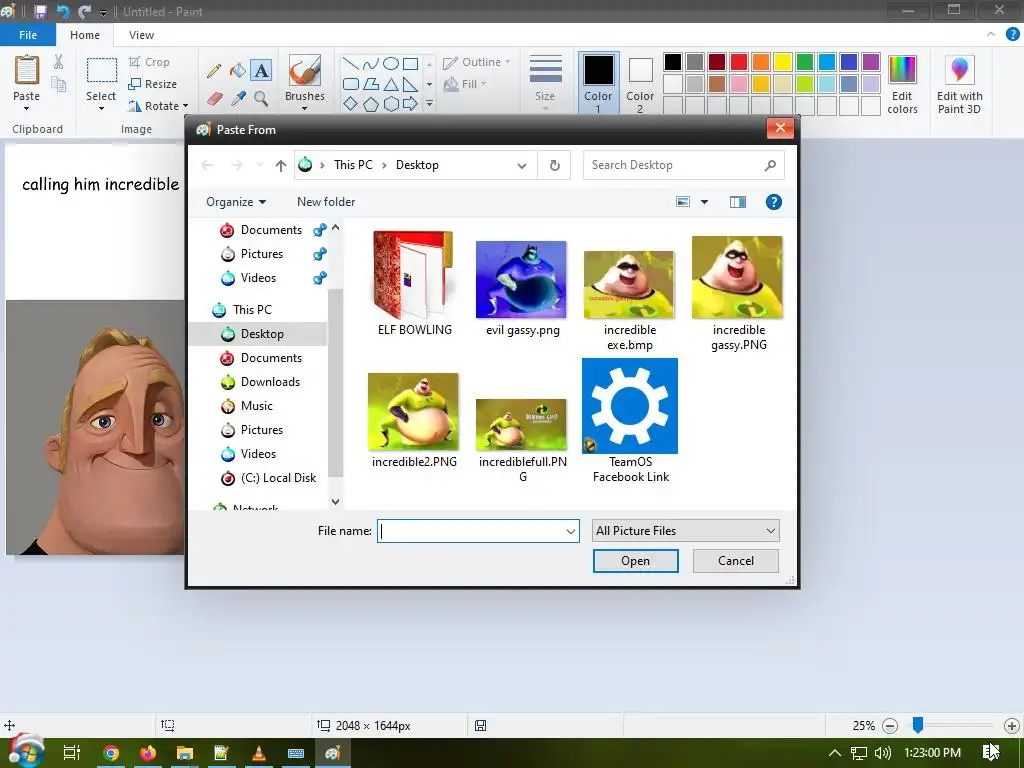
Task: Switch to the Home ribbon tab
Action: click(x=85, y=35)
